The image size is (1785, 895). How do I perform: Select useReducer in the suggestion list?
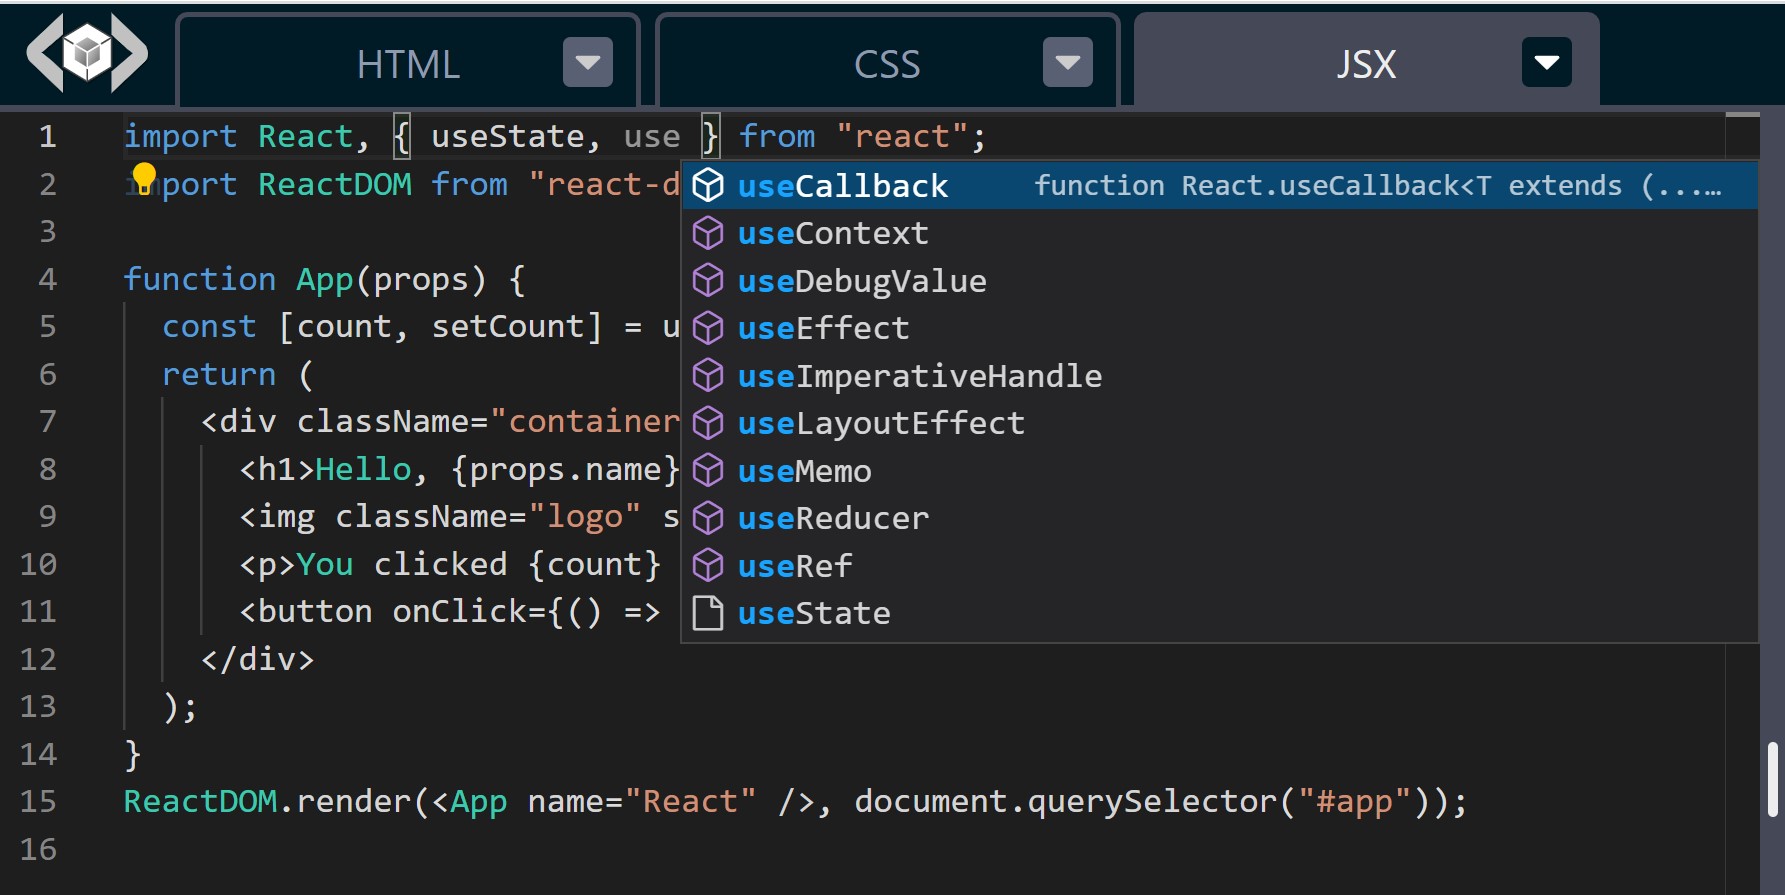tap(833, 518)
